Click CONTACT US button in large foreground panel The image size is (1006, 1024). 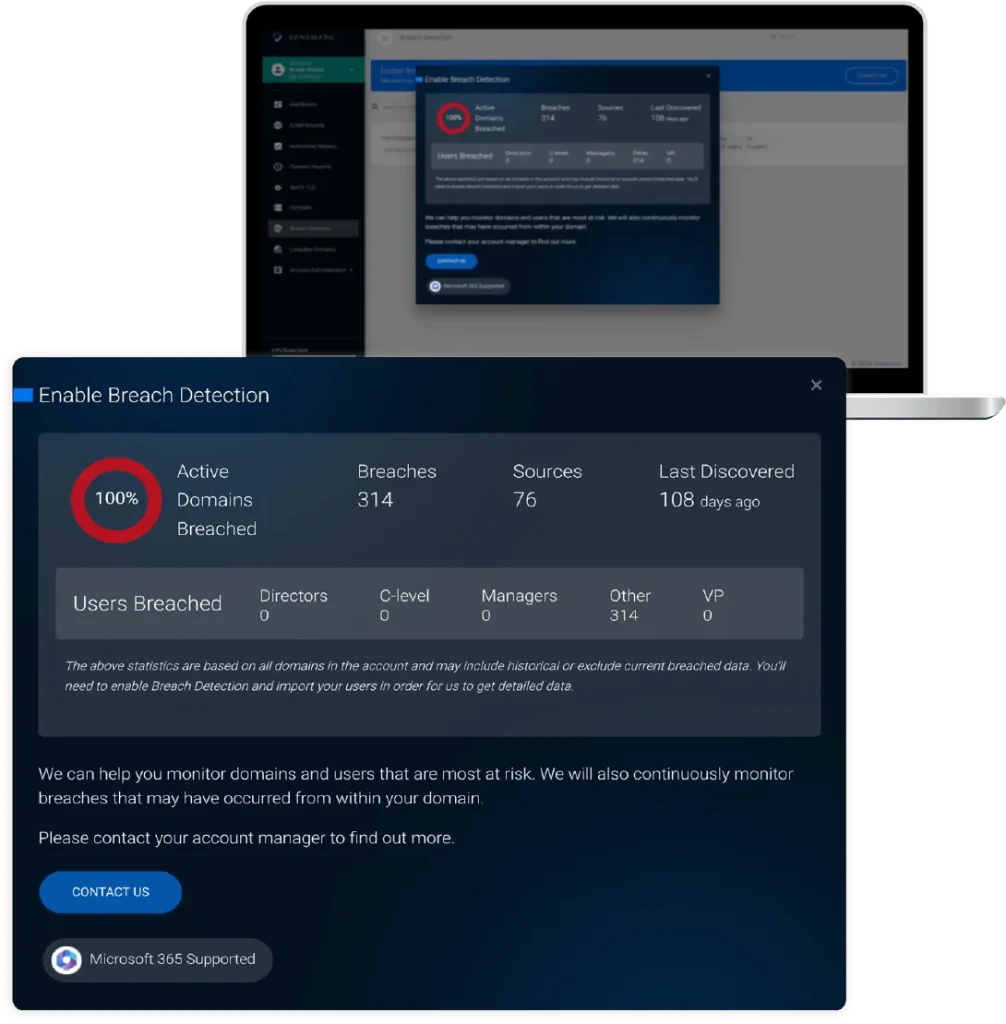point(110,892)
